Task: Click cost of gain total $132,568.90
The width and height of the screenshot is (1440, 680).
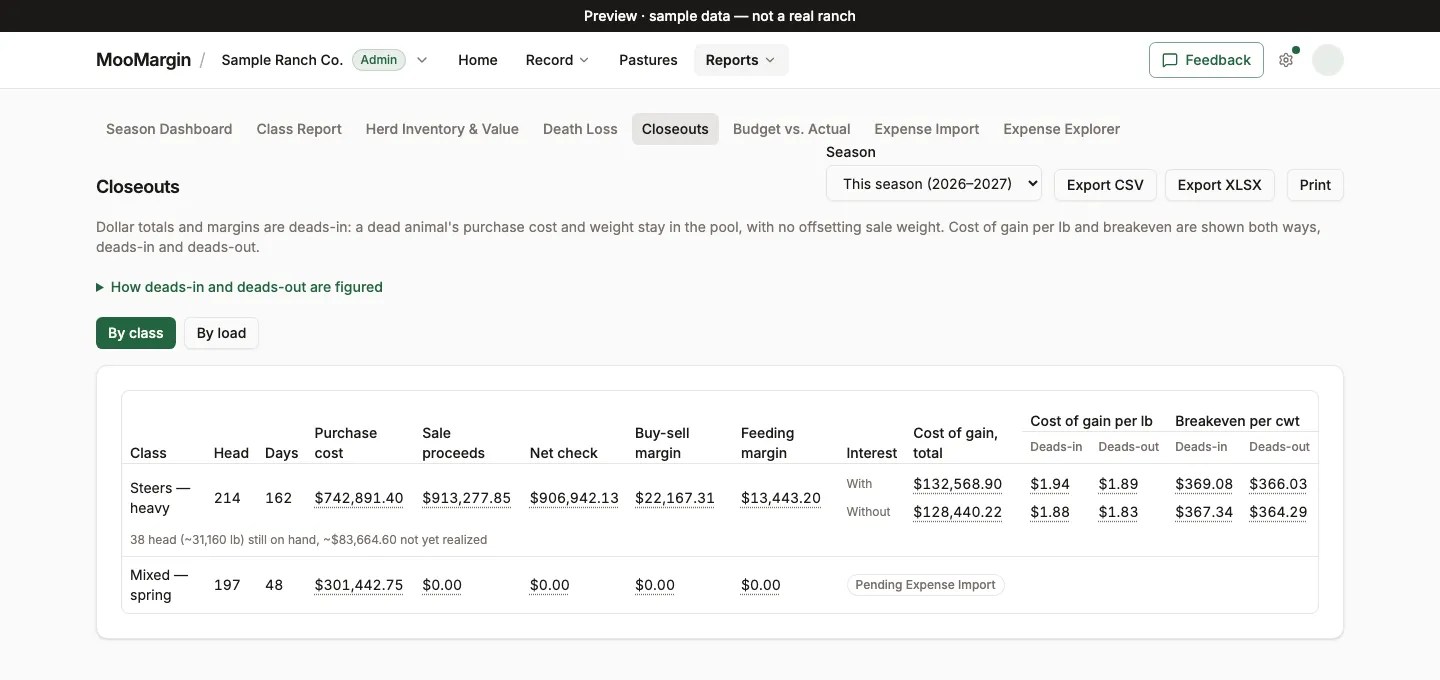Action: point(958,484)
